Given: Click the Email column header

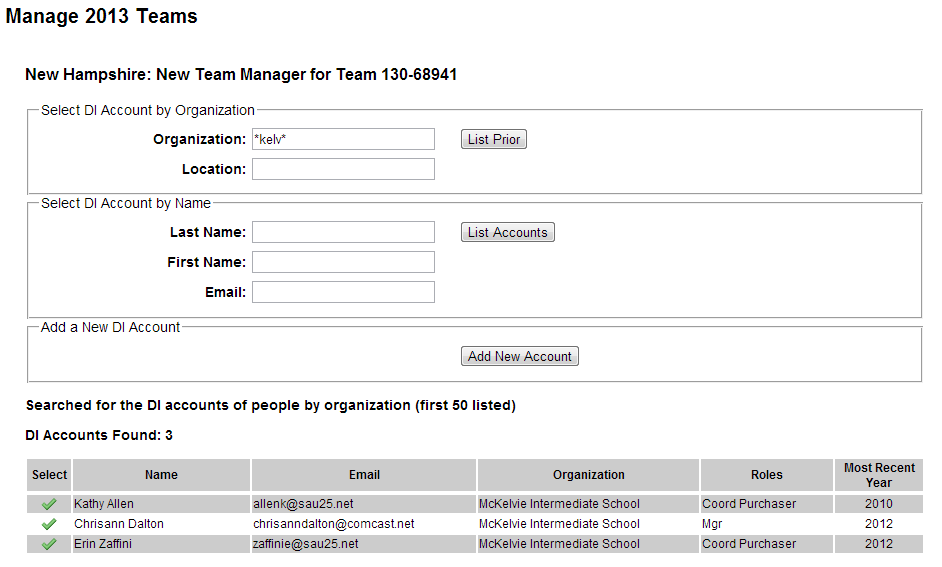Looking at the screenshot, I should point(364,475).
